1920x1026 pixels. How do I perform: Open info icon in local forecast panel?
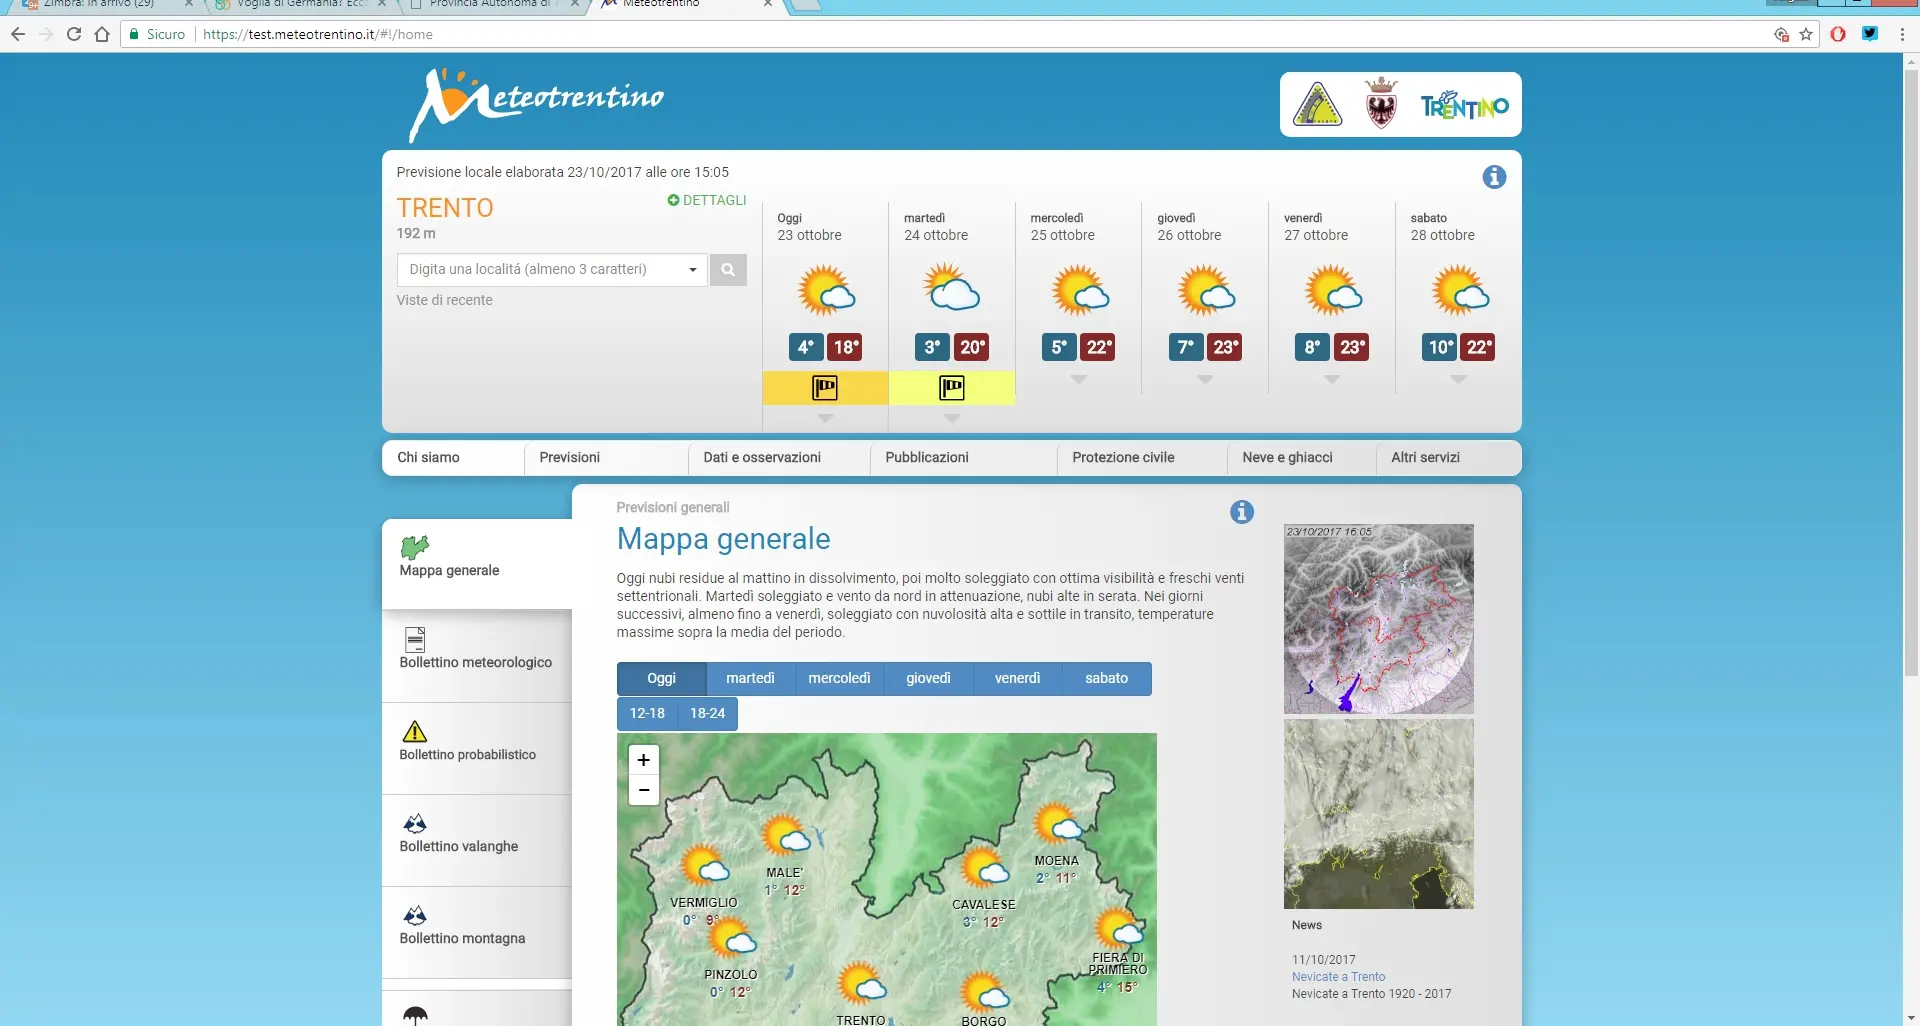[x=1494, y=177]
